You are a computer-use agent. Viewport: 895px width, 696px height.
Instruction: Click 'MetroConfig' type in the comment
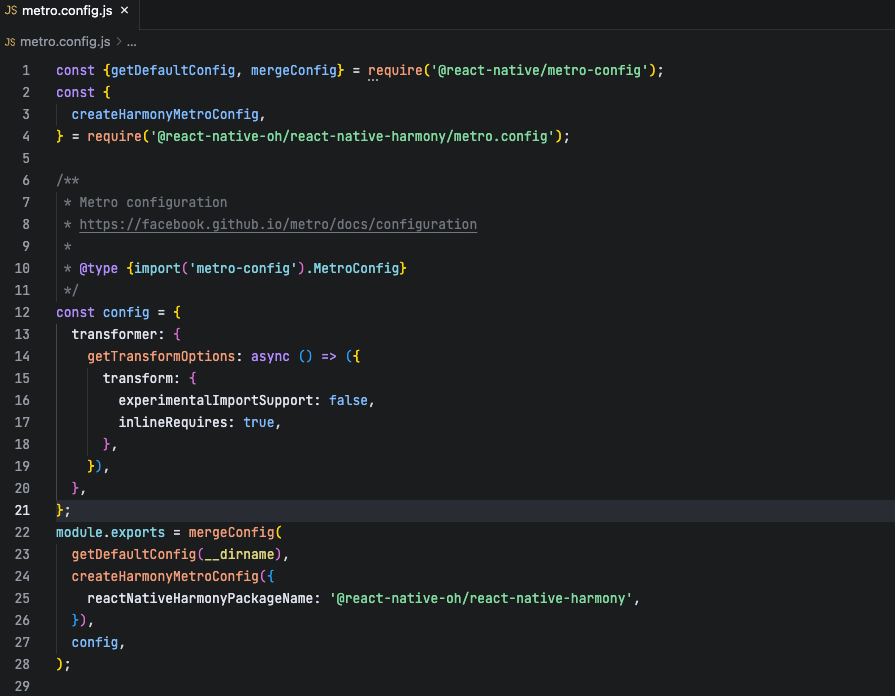(x=356, y=268)
